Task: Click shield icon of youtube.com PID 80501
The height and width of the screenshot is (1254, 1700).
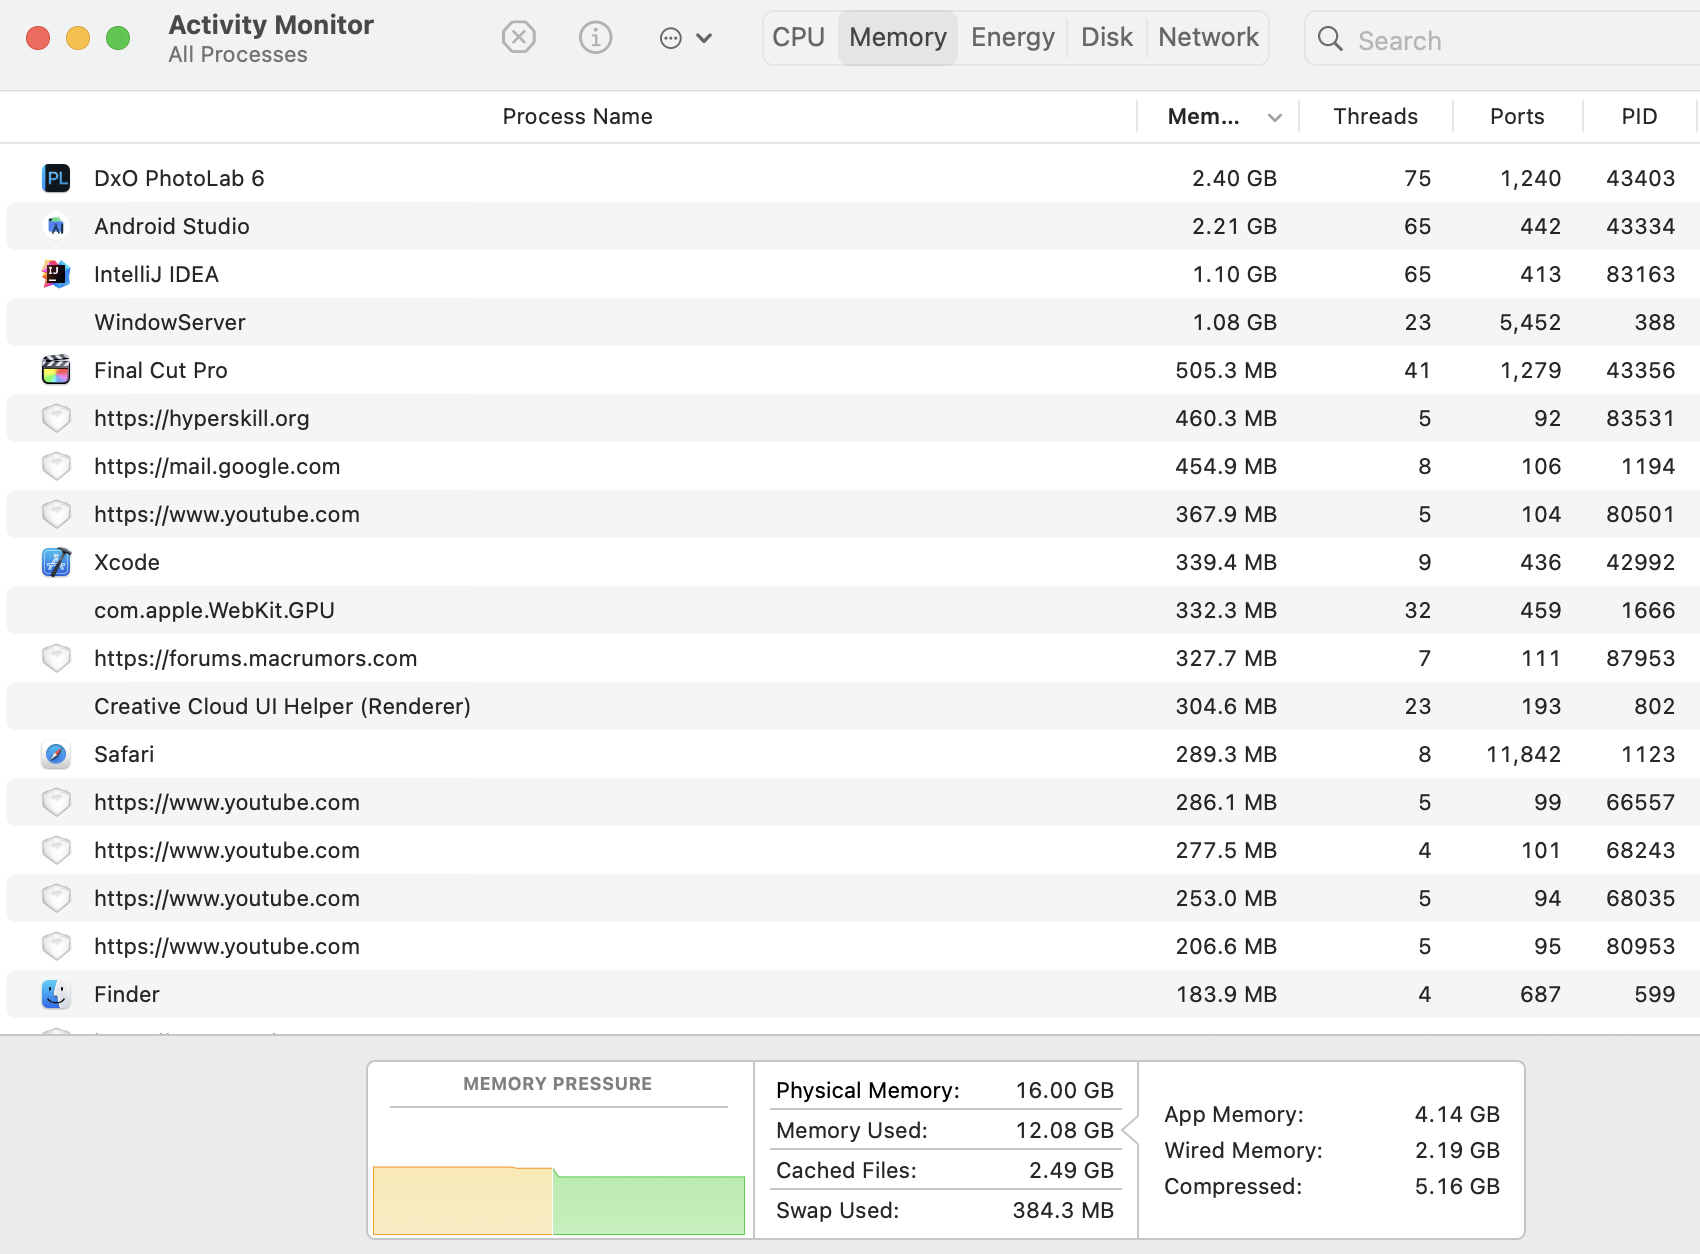Action: [x=56, y=514]
